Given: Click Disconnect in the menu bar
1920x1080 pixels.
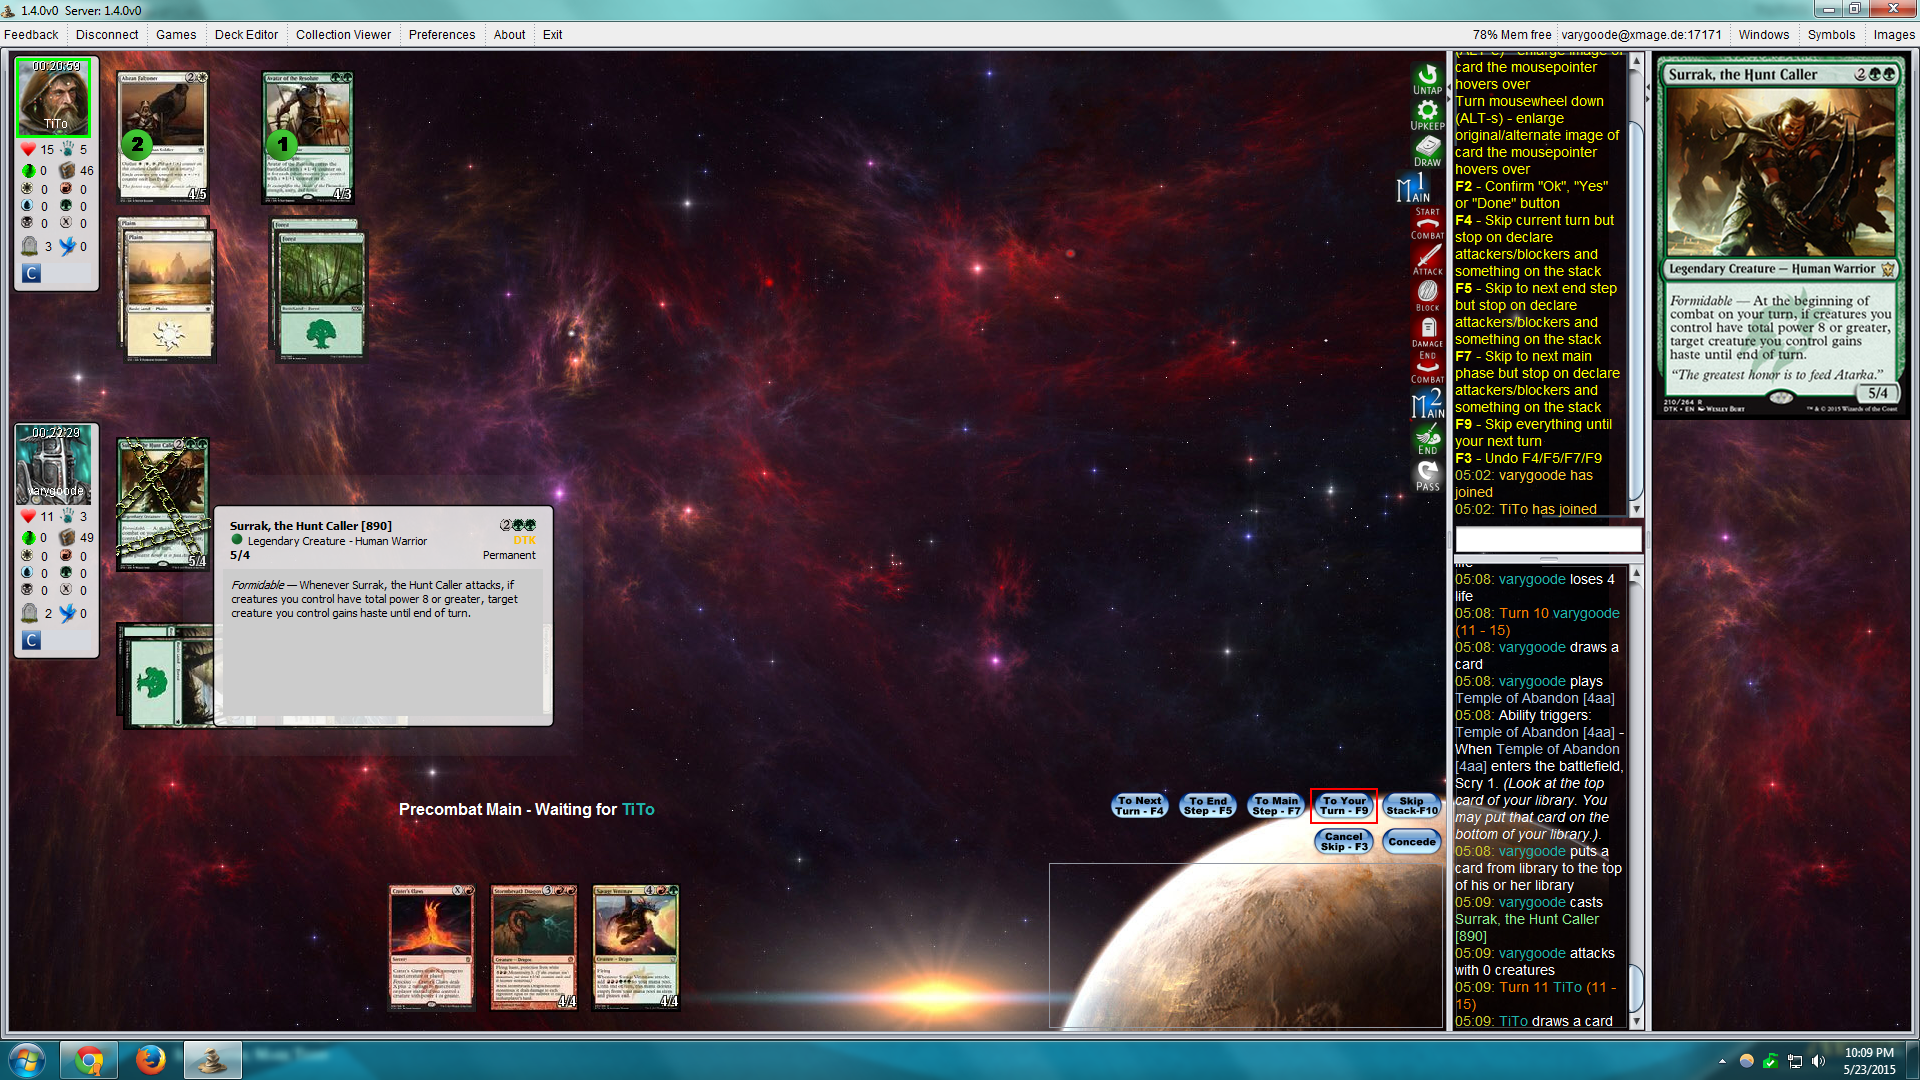Looking at the screenshot, I should pos(107,34).
